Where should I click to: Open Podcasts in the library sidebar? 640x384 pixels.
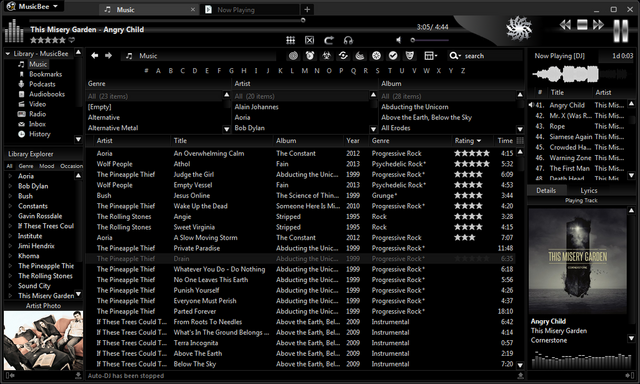pyautogui.click(x=42, y=84)
